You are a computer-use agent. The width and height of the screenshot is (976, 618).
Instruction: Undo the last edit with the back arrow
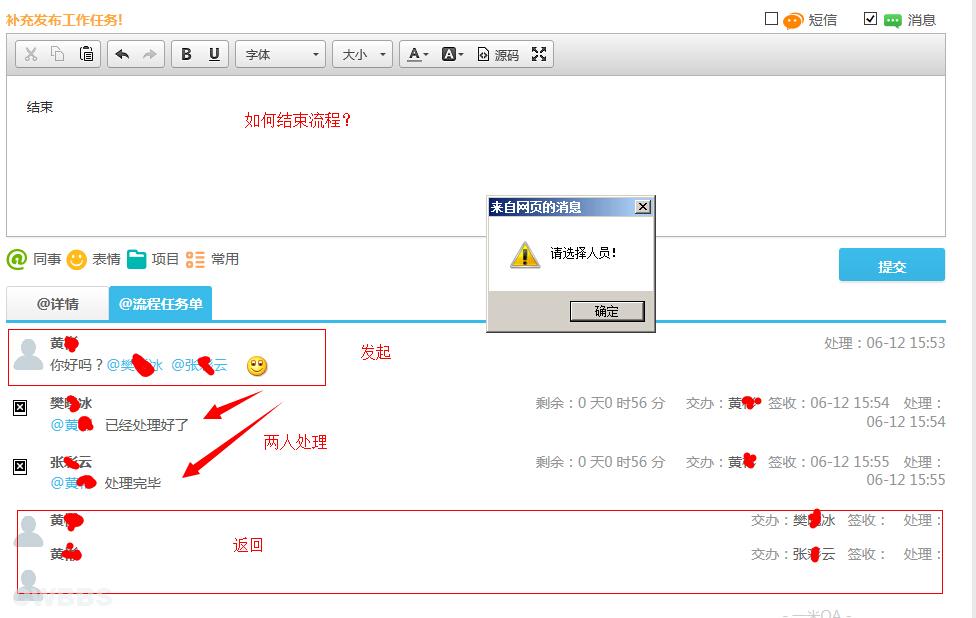pyautogui.click(x=123, y=54)
